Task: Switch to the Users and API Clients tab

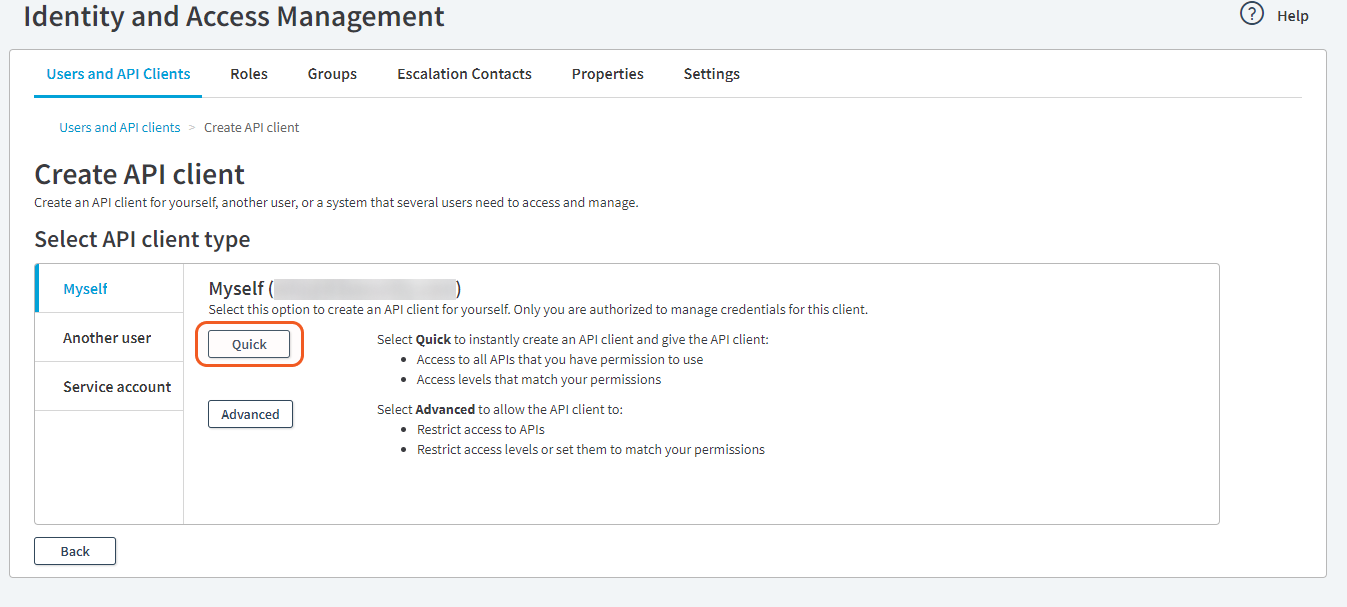Action: point(118,74)
